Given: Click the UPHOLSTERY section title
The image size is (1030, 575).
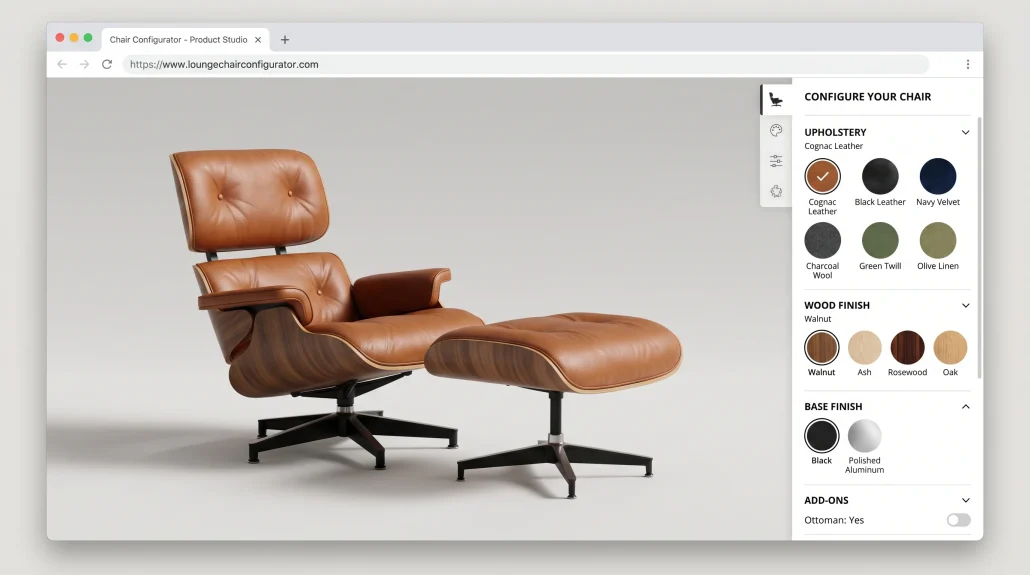Looking at the screenshot, I should [x=836, y=132].
